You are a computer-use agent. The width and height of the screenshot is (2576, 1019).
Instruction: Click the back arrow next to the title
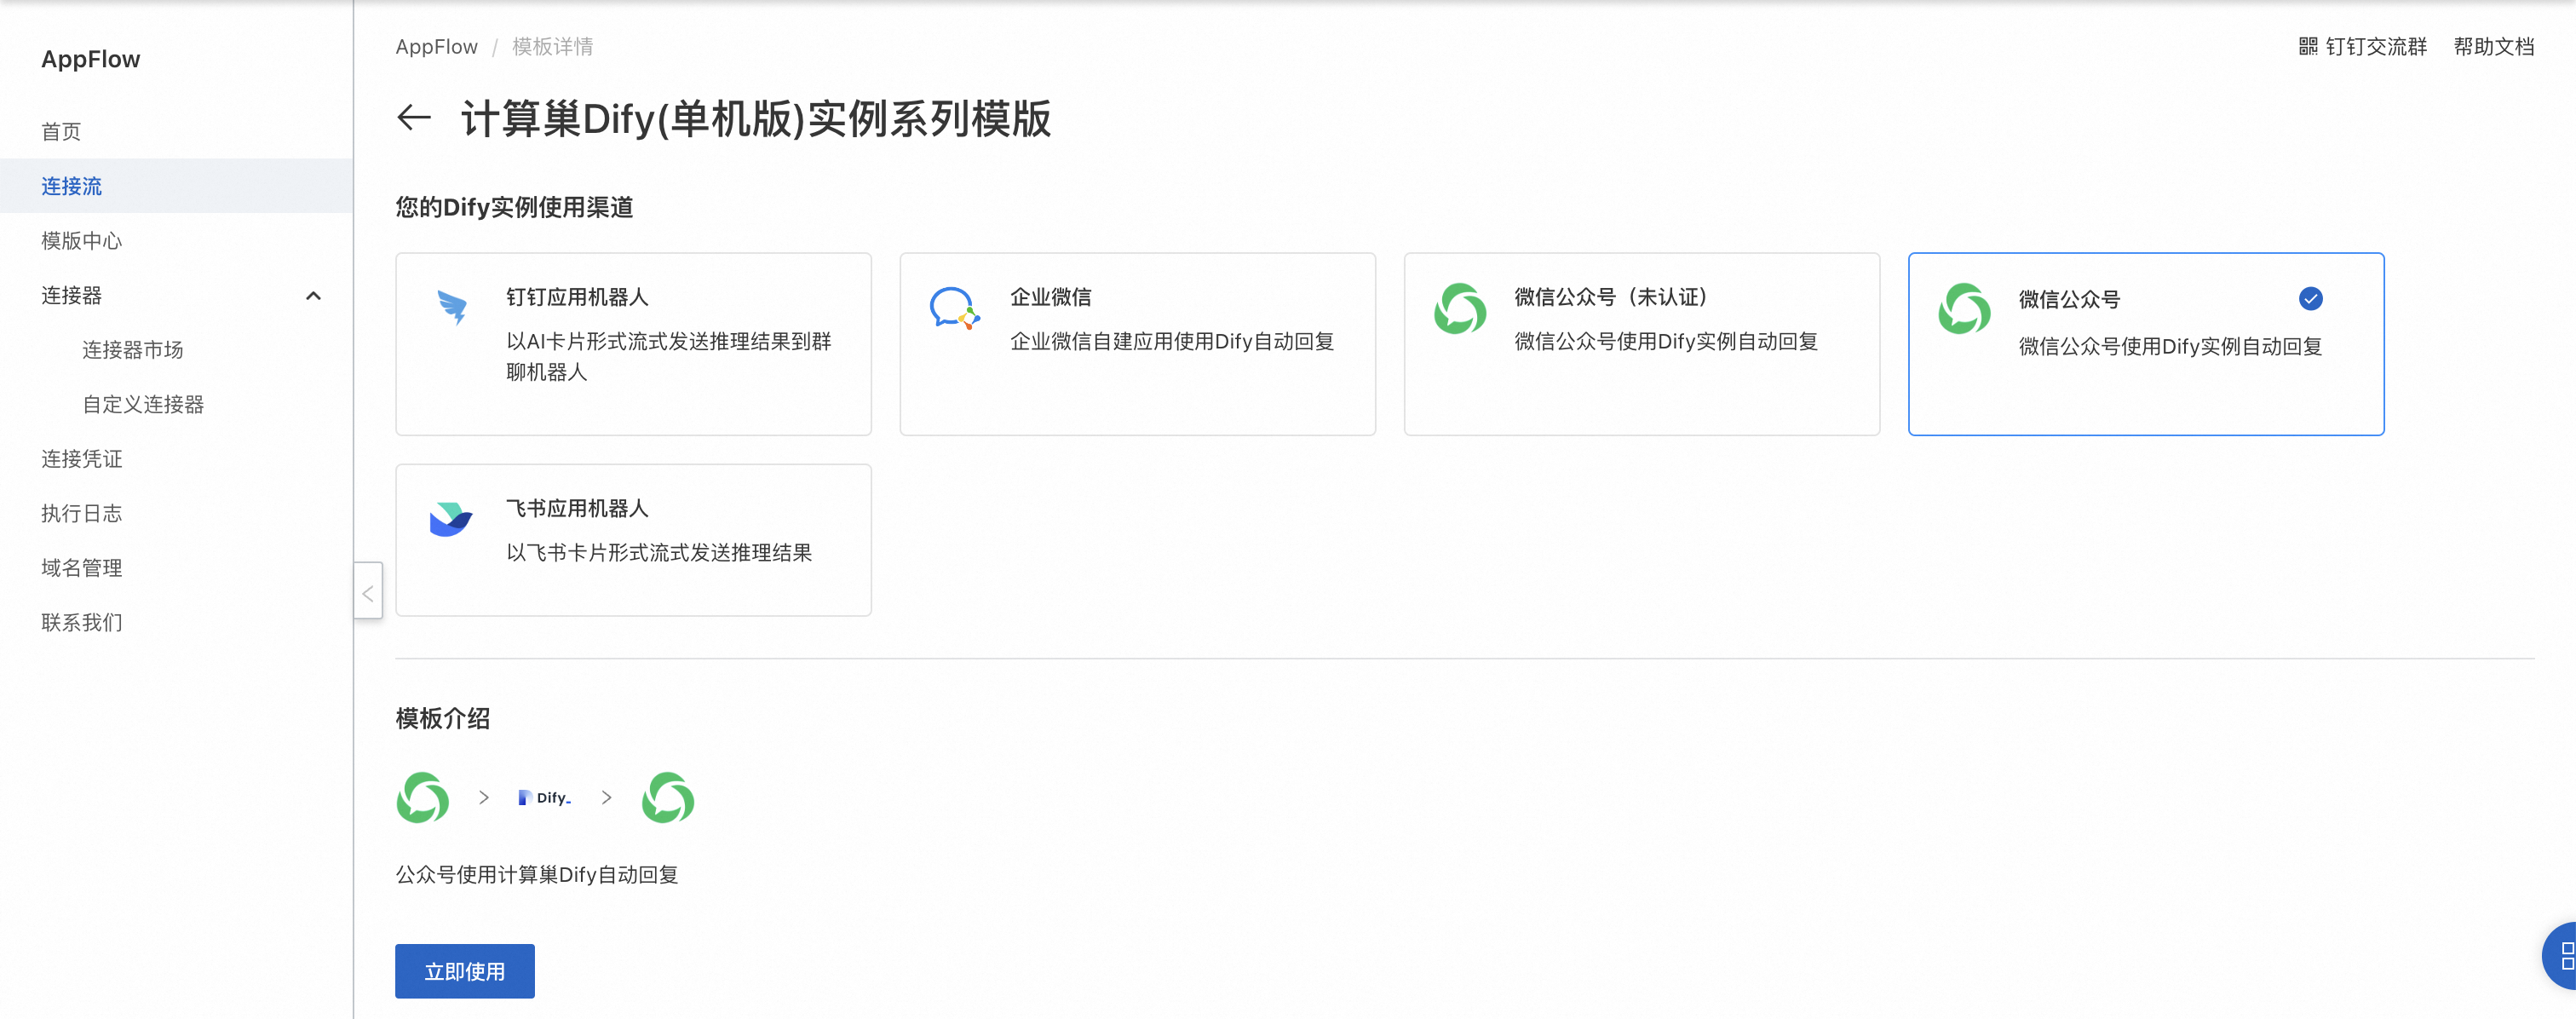(414, 118)
